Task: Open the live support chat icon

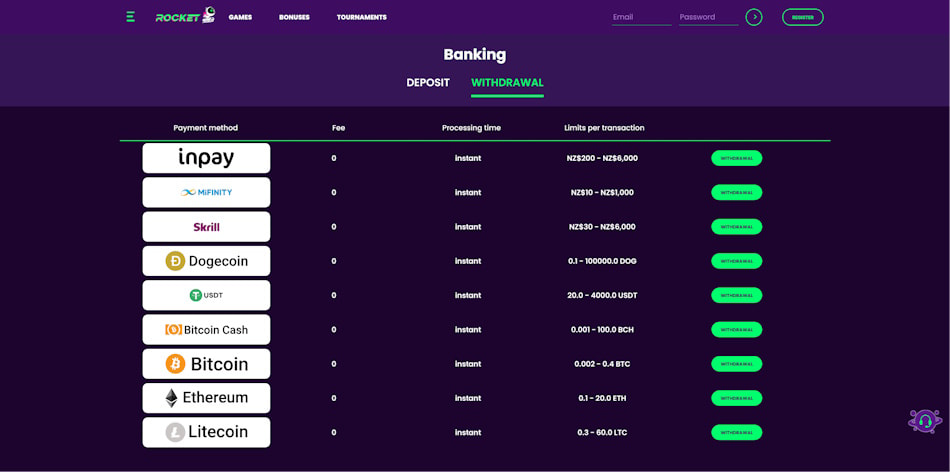Action: [x=925, y=420]
